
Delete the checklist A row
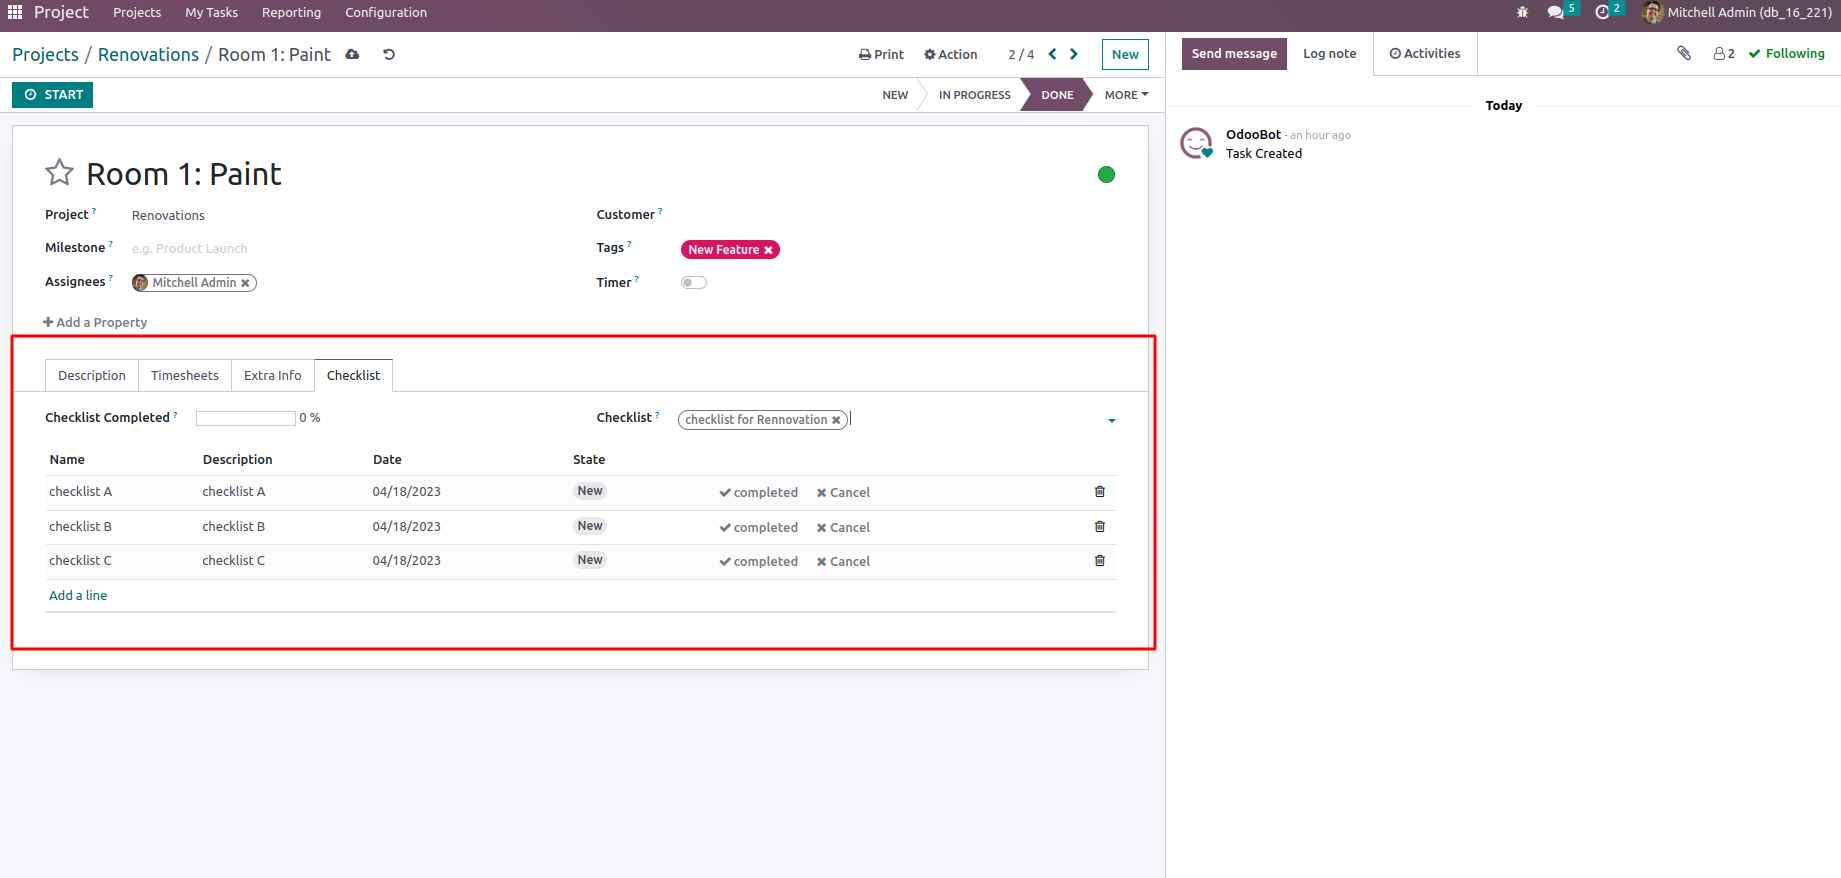tap(1100, 492)
